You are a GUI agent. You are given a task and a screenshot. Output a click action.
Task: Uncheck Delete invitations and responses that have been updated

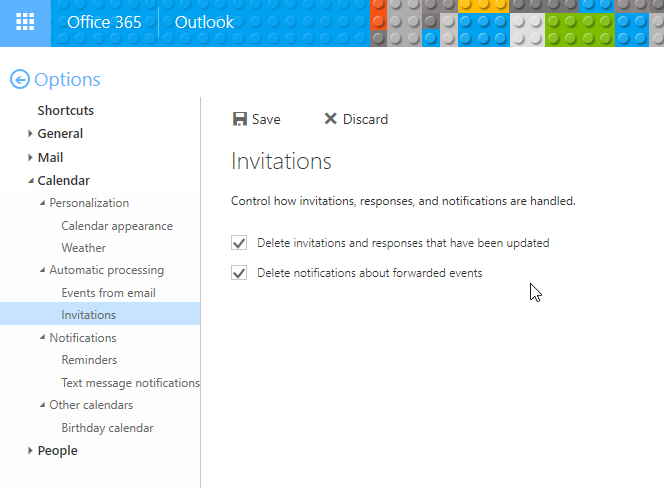[239, 243]
